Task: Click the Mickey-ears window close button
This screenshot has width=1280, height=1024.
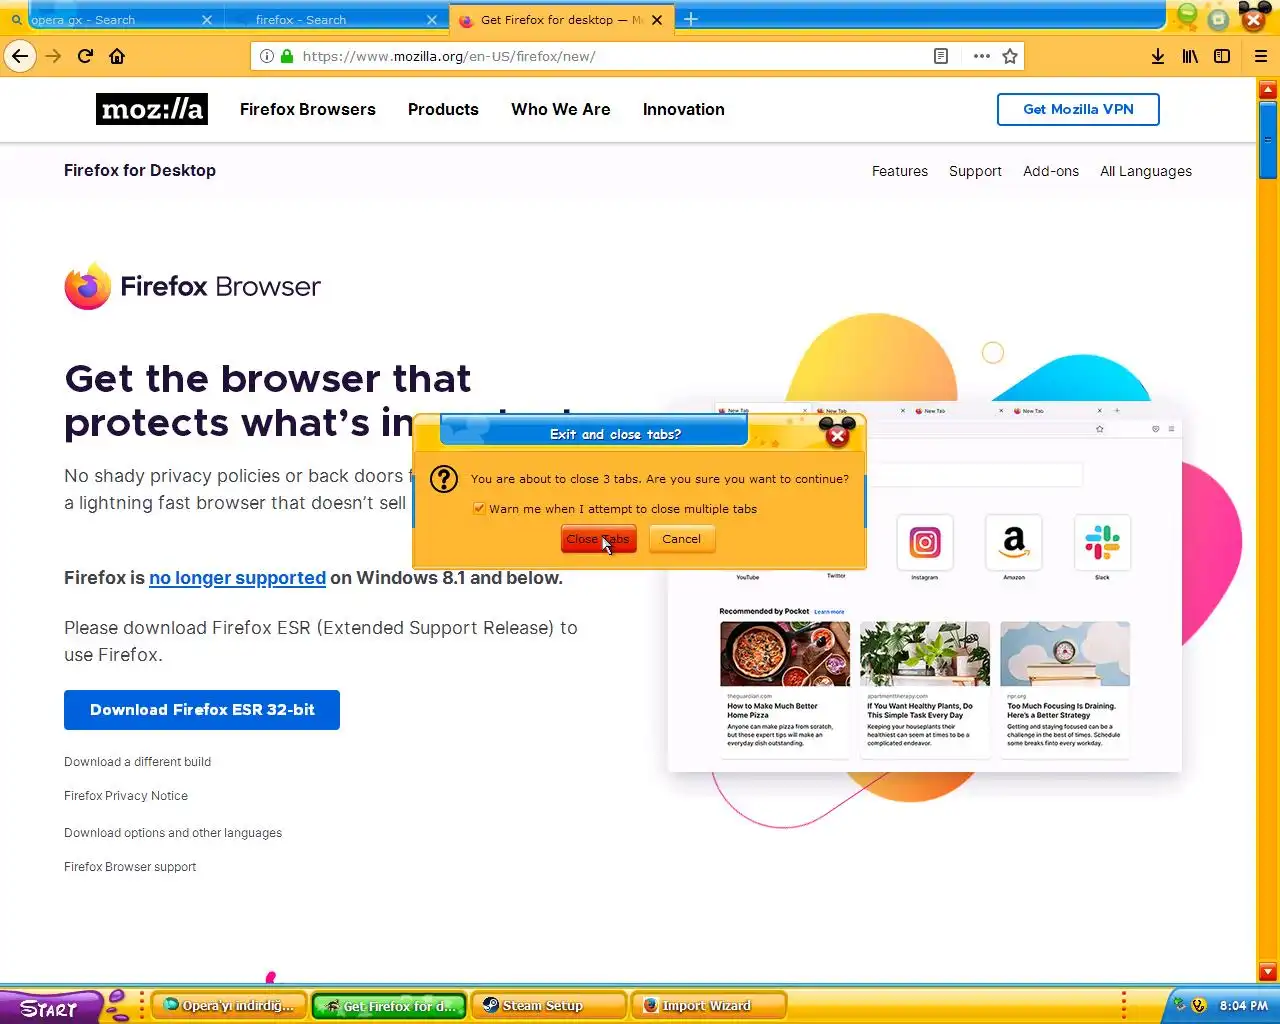Action: (1254, 17)
